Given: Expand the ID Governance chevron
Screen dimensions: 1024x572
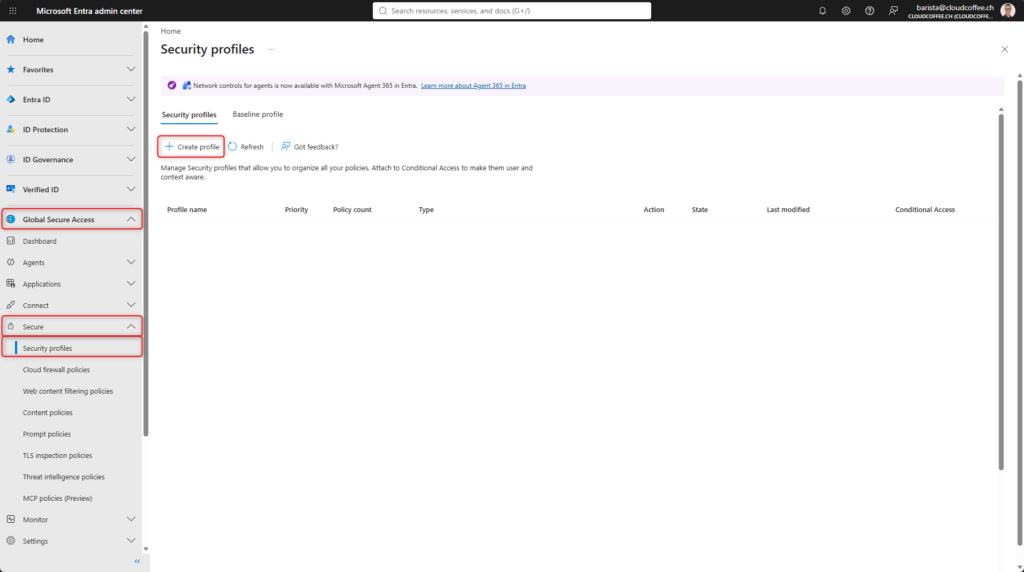Looking at the screenshot, I should tap(131, 159).
